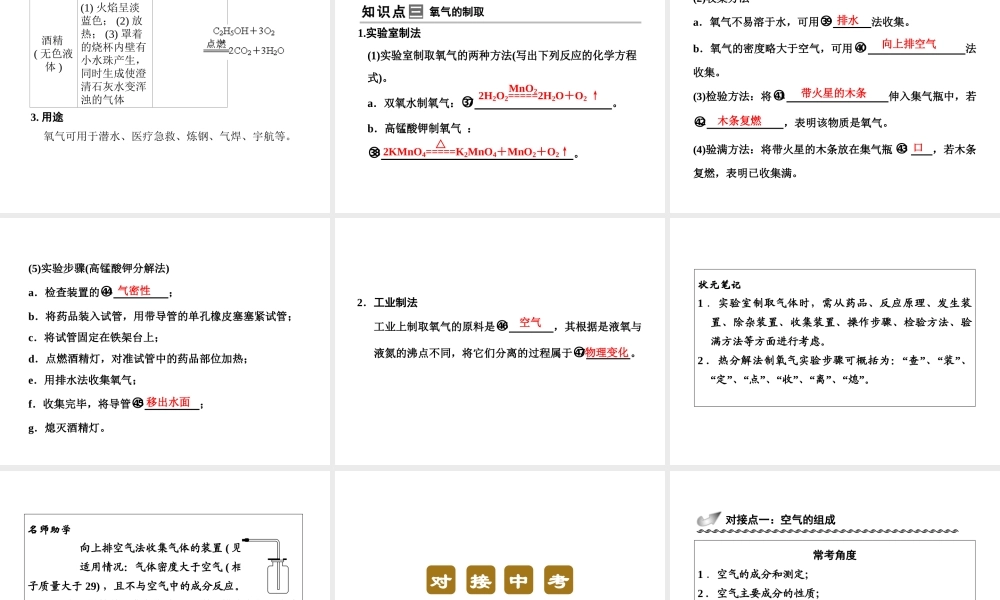Viewport: 1000px width, 600px height.
Task: Click the heading (5)实验步骤(高锰酸钾分解法)
Action: click(99, 268)
